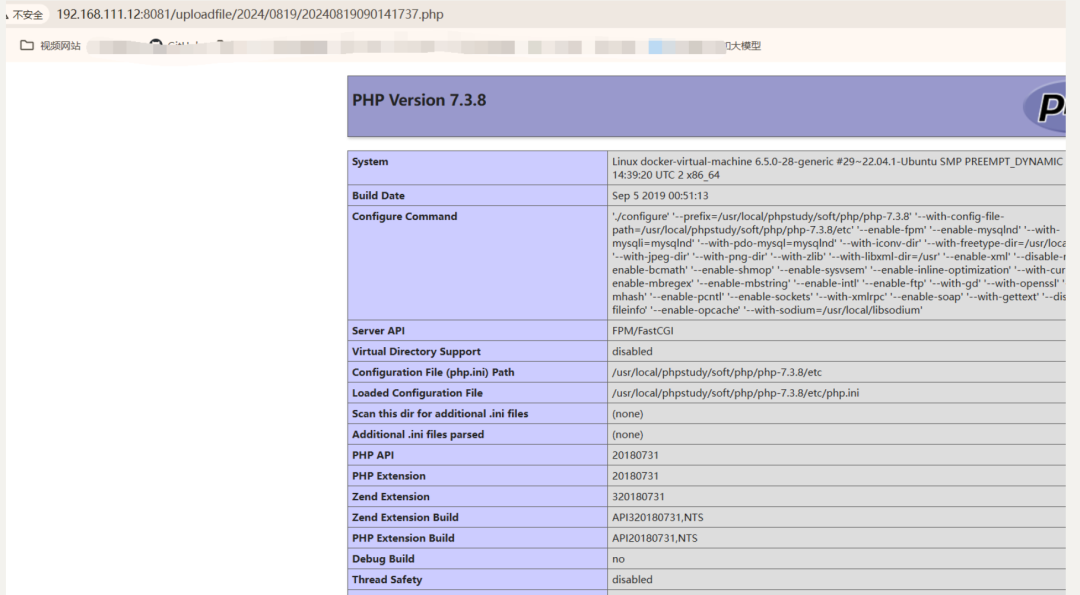Click the Linux docker-virtual-machine system value
Screen dimensions: 1080x595
837,168
